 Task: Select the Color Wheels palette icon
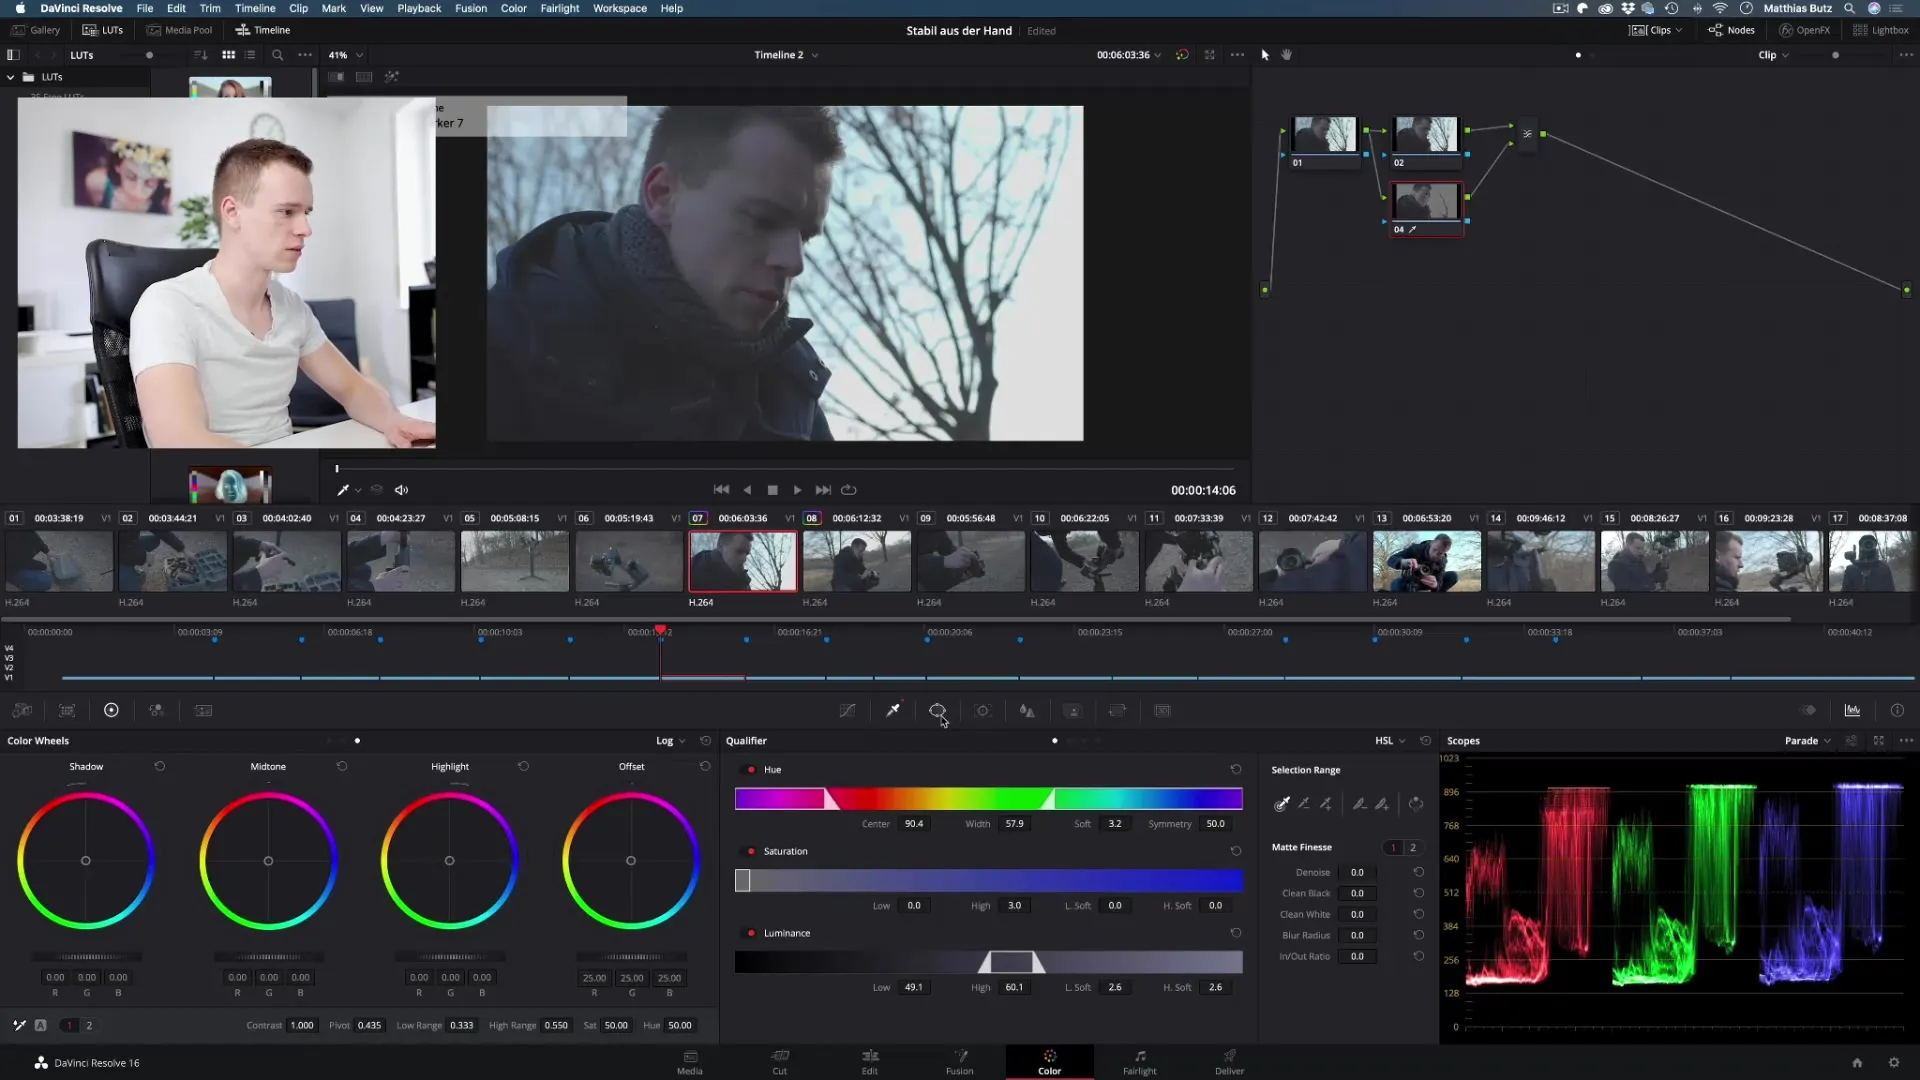111,711
